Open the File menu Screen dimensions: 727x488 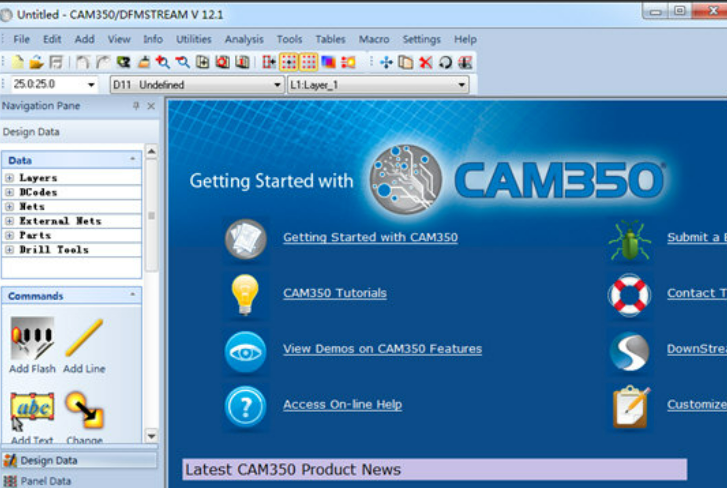(21, 39)
